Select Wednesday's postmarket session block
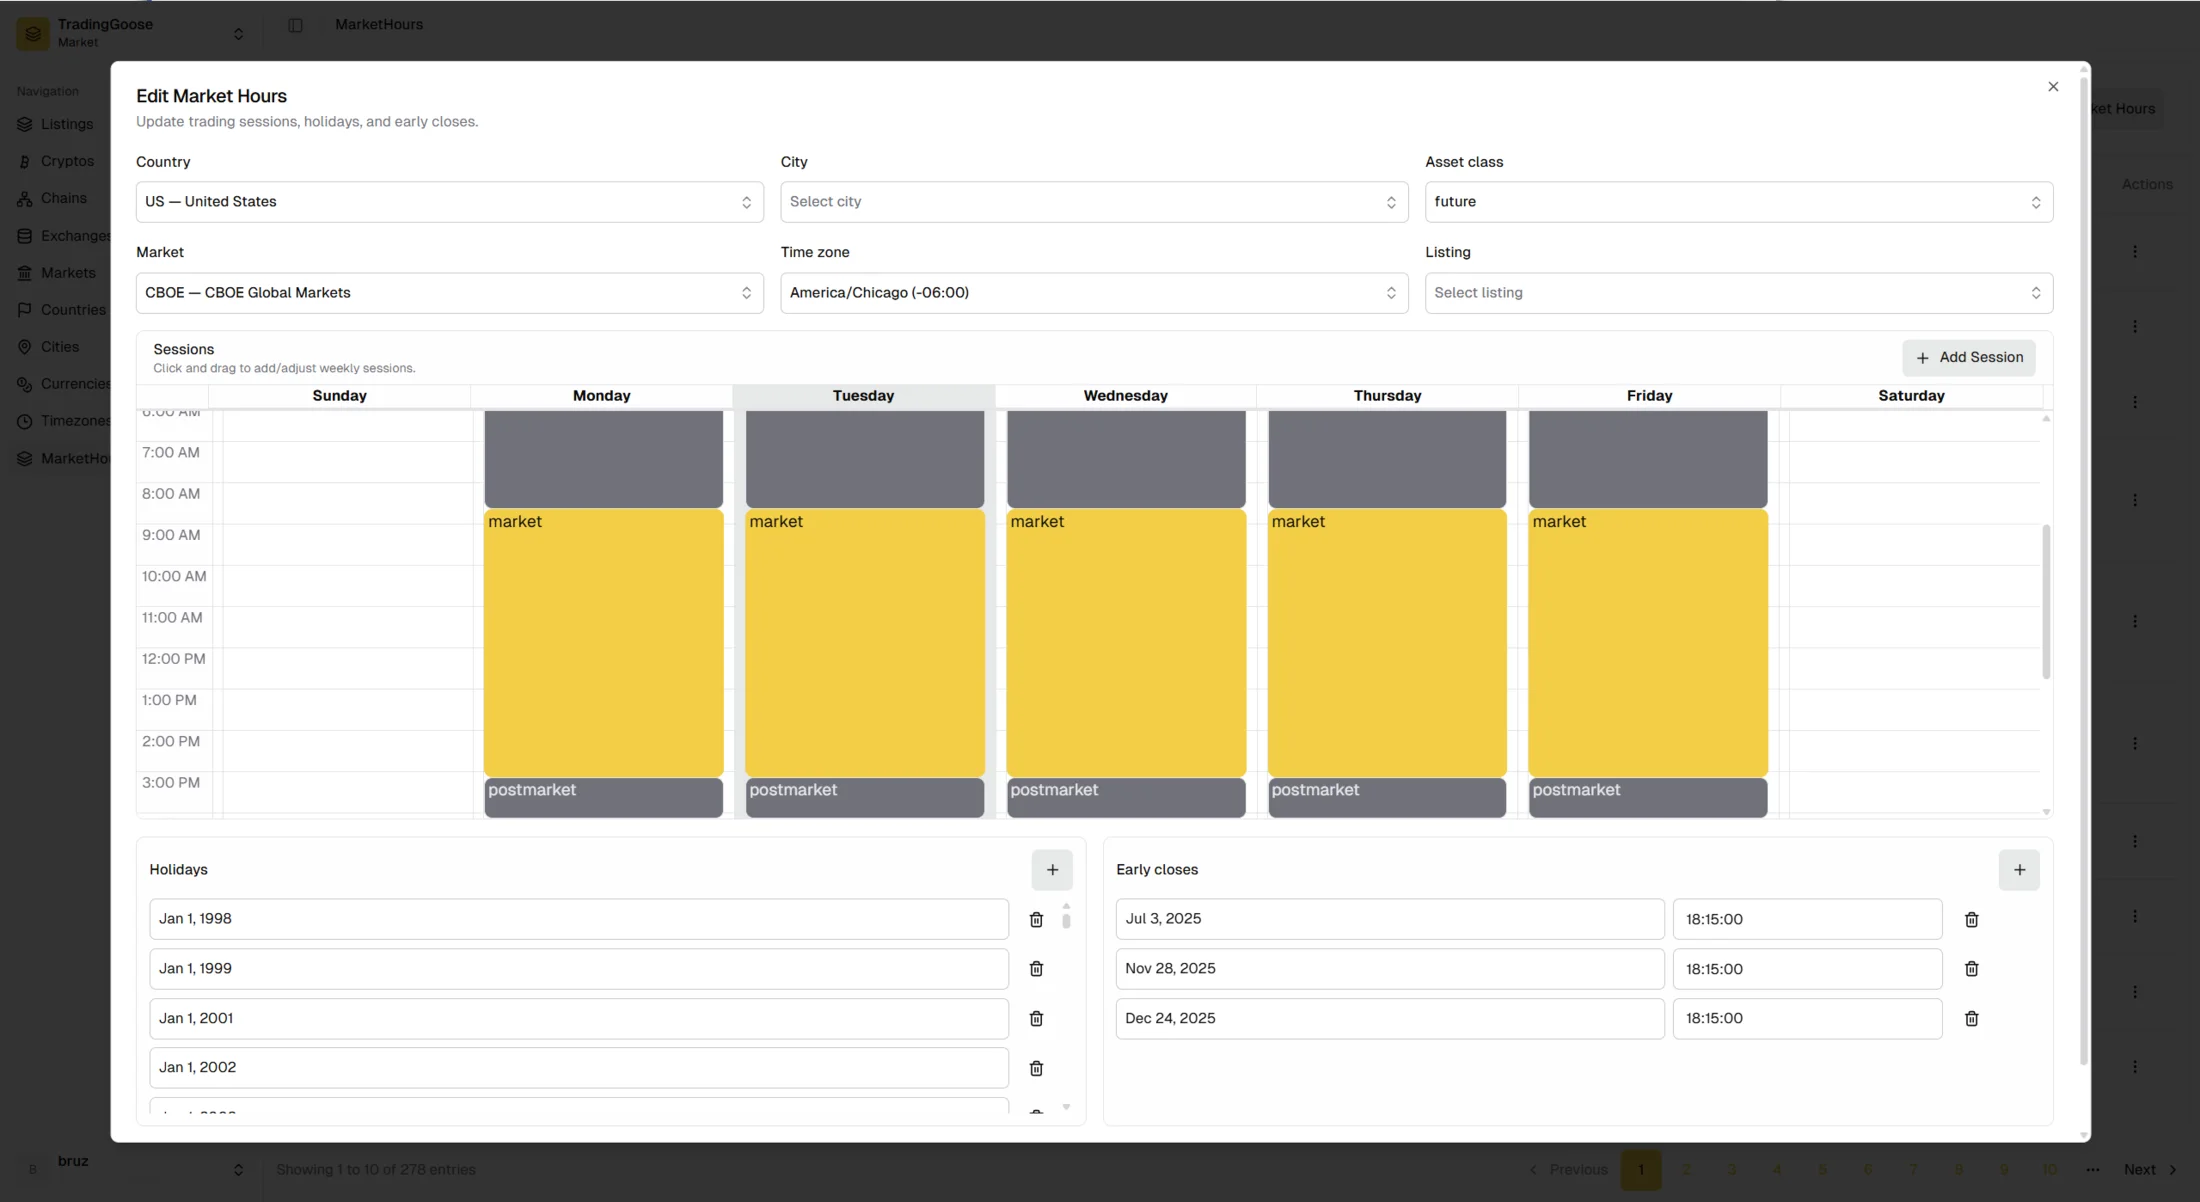2200x1202 pixels. coord(1126,798)
